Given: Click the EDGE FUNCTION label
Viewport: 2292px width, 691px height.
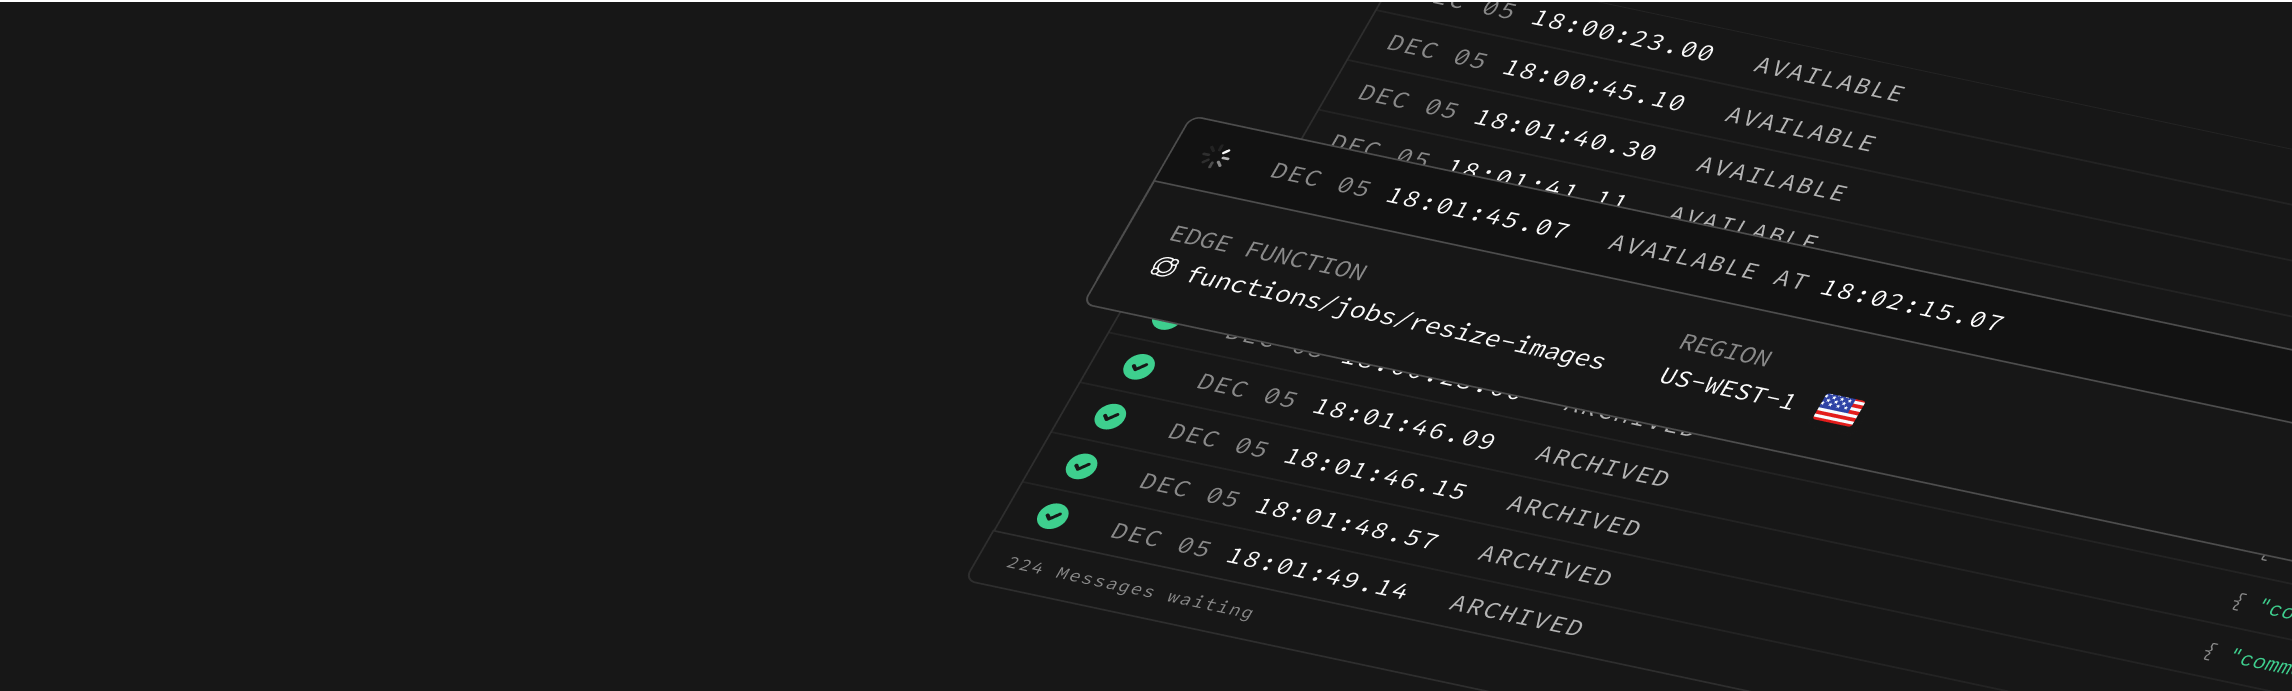Looking at the screenshot, I should click(1268, 254).
